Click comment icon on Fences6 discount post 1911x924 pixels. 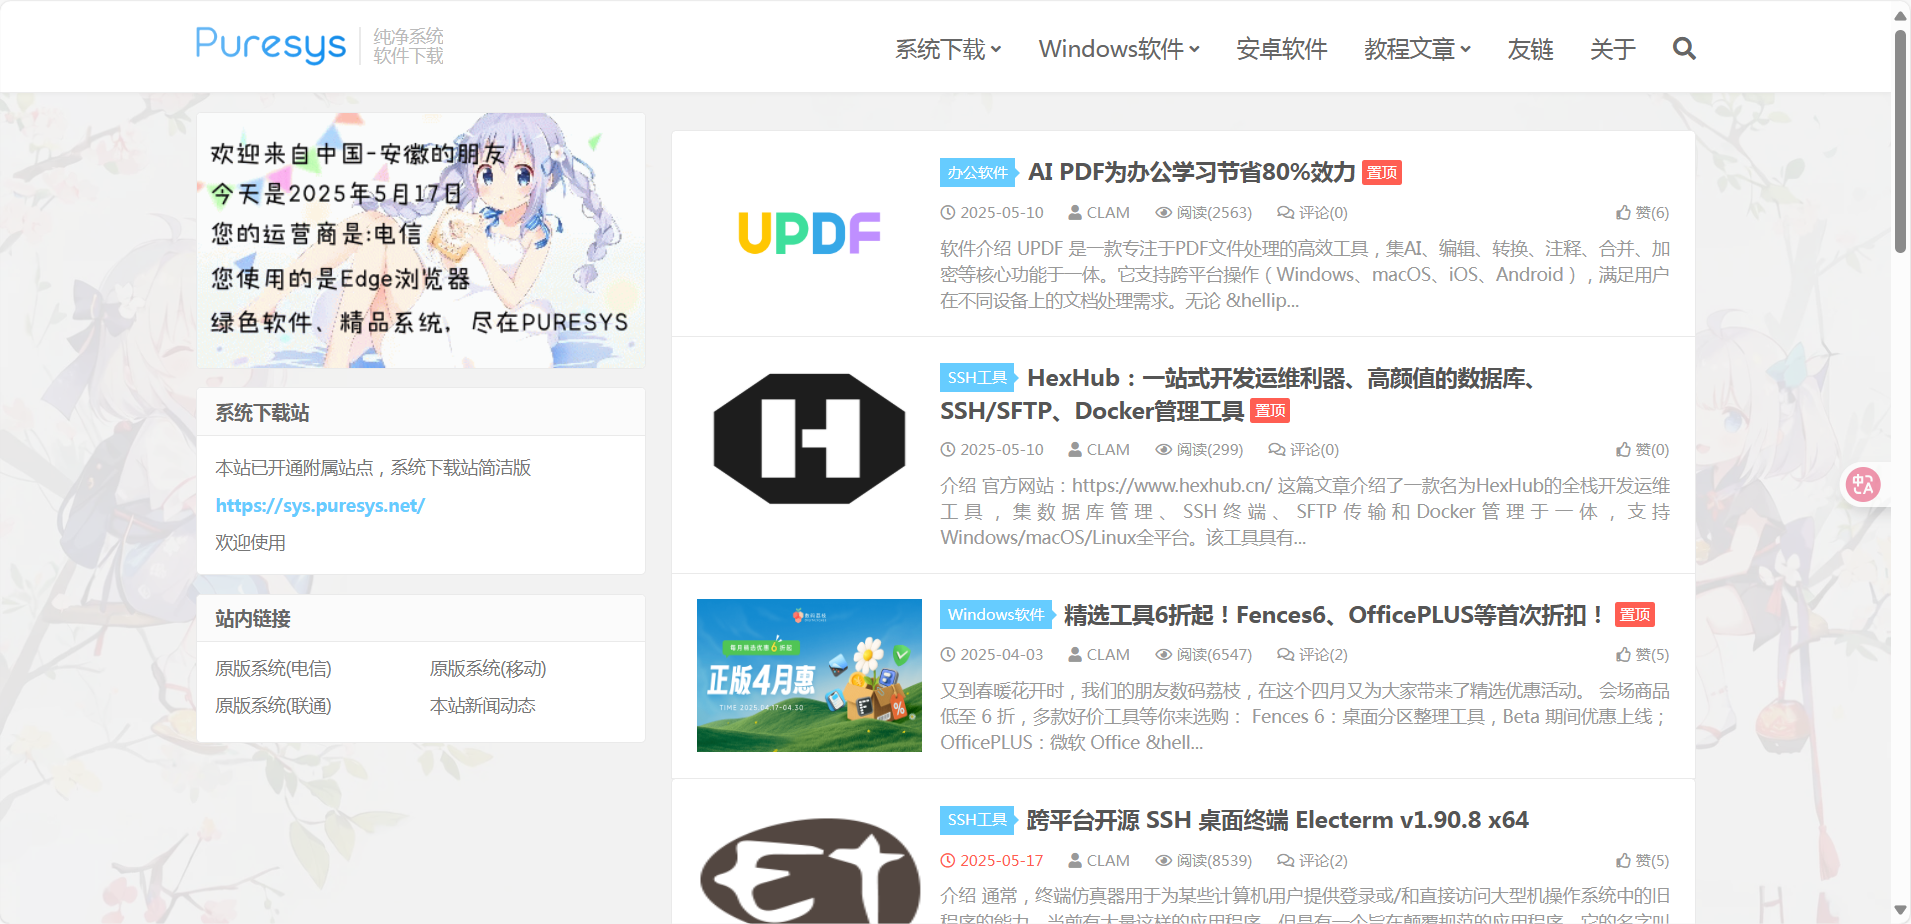[1285, 654]
